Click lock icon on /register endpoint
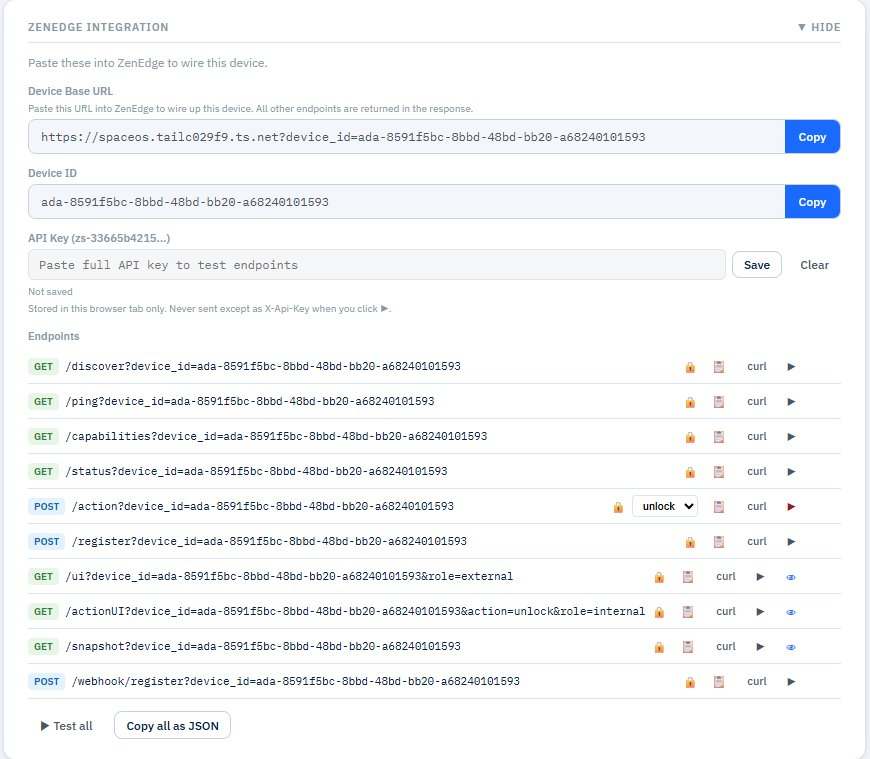870x759 pixels. click(690, 542)
